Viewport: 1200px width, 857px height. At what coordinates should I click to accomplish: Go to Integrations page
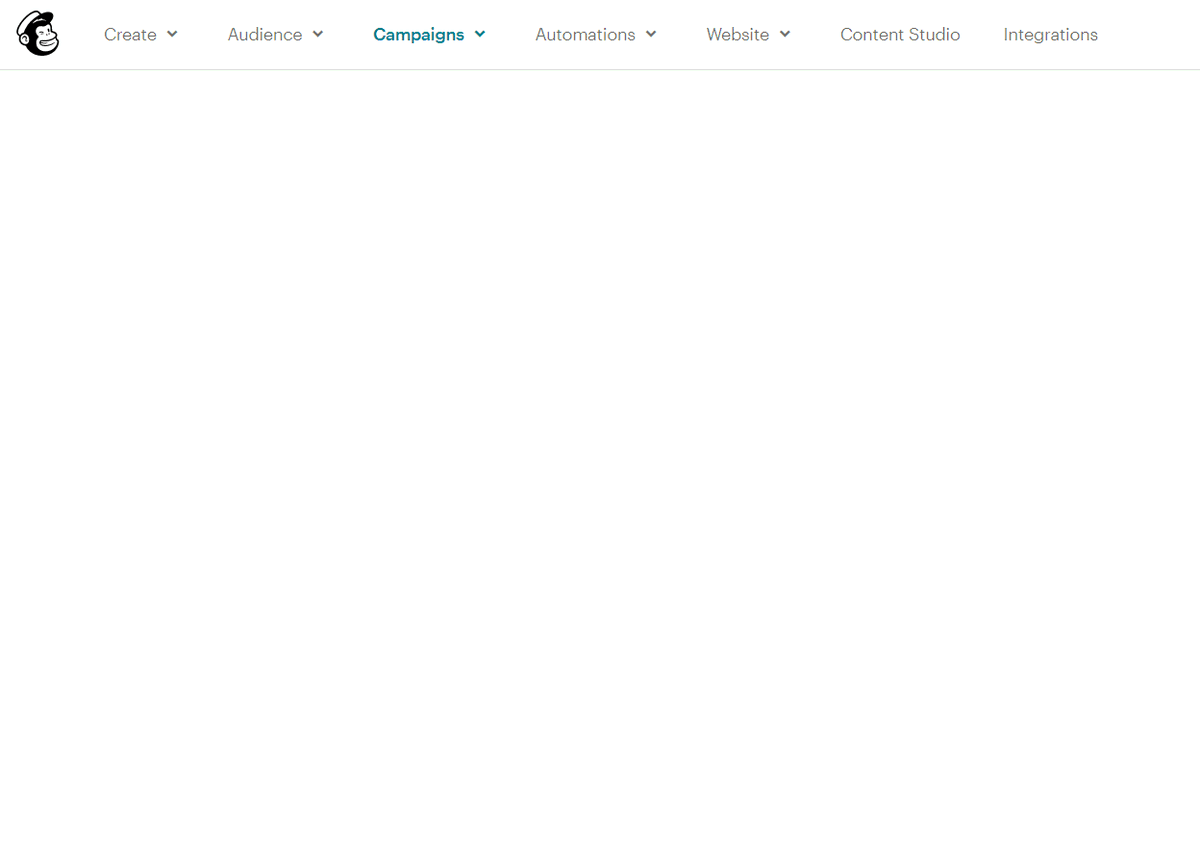coord(1050,34)
